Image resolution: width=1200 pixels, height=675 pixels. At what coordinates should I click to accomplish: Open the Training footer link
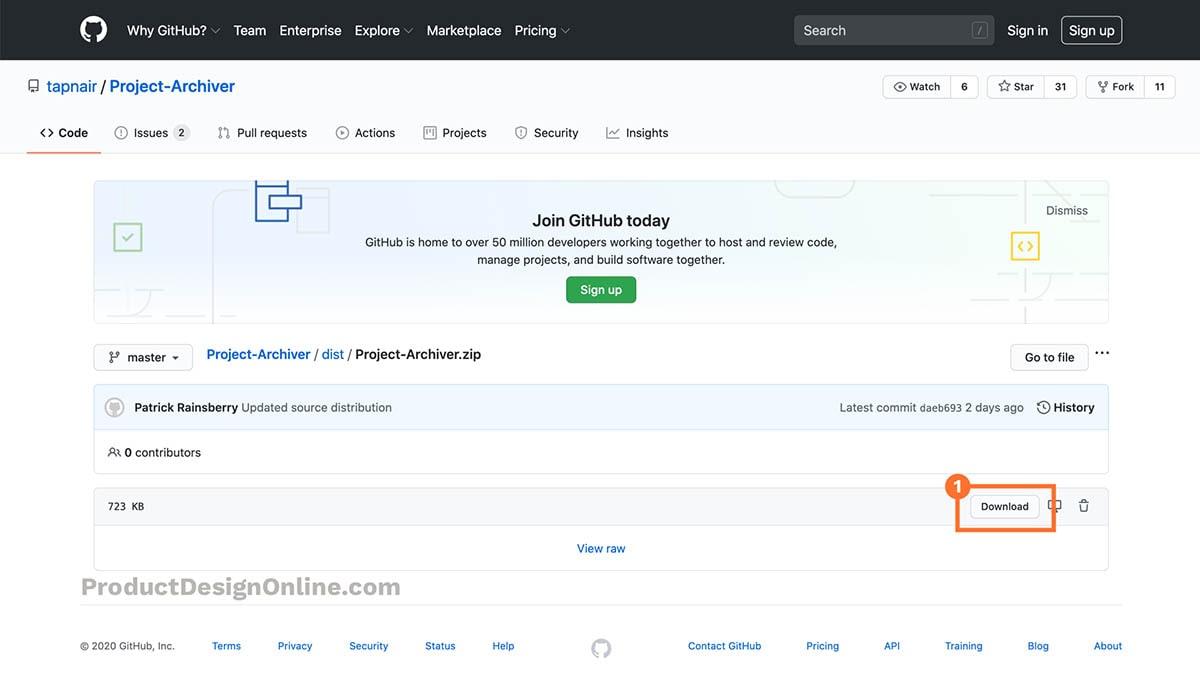pyautogui.click(x=964, y=646)
